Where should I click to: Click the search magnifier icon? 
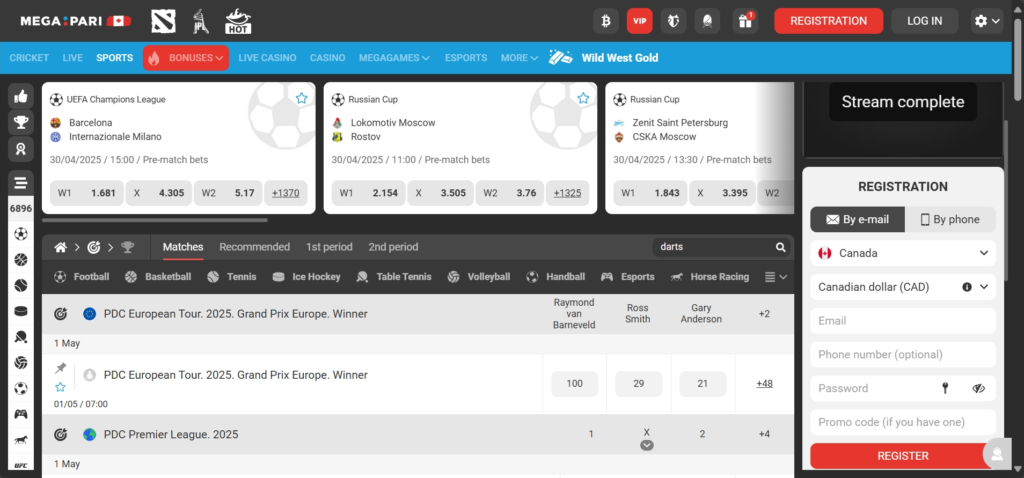coord(780,247)
